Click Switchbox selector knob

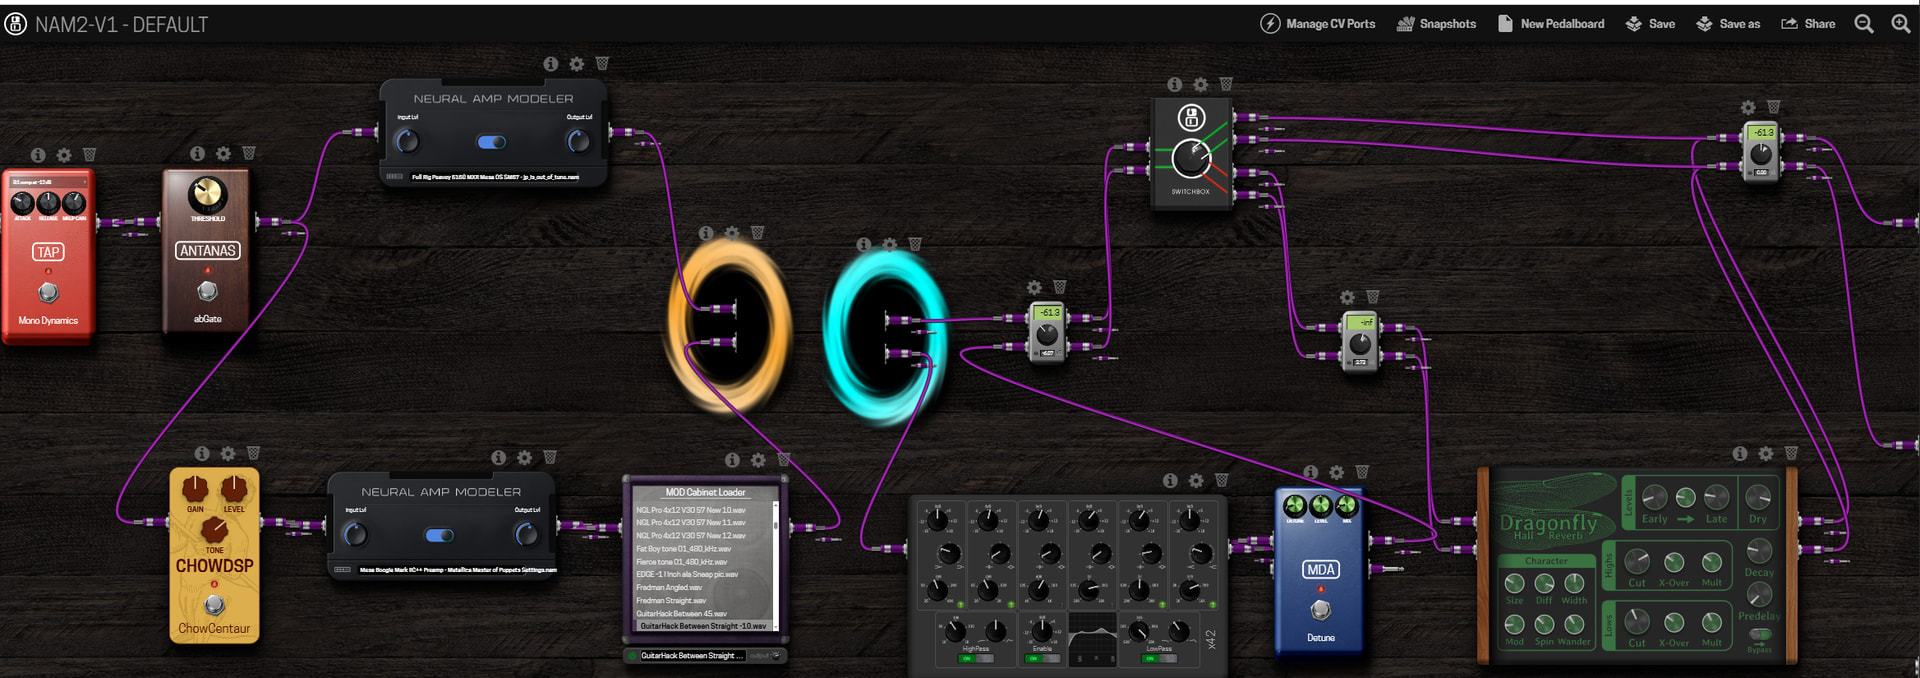coord(1191,157)
